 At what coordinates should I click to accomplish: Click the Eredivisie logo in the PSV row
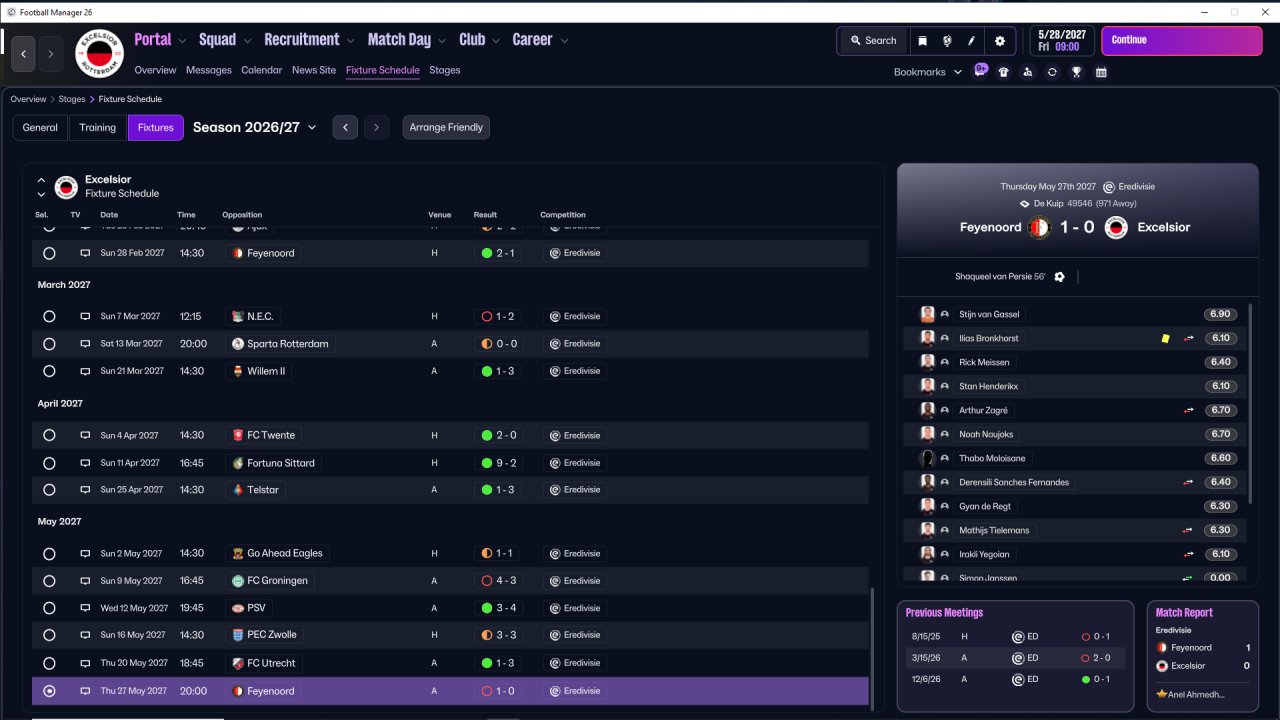click(553, 608)
